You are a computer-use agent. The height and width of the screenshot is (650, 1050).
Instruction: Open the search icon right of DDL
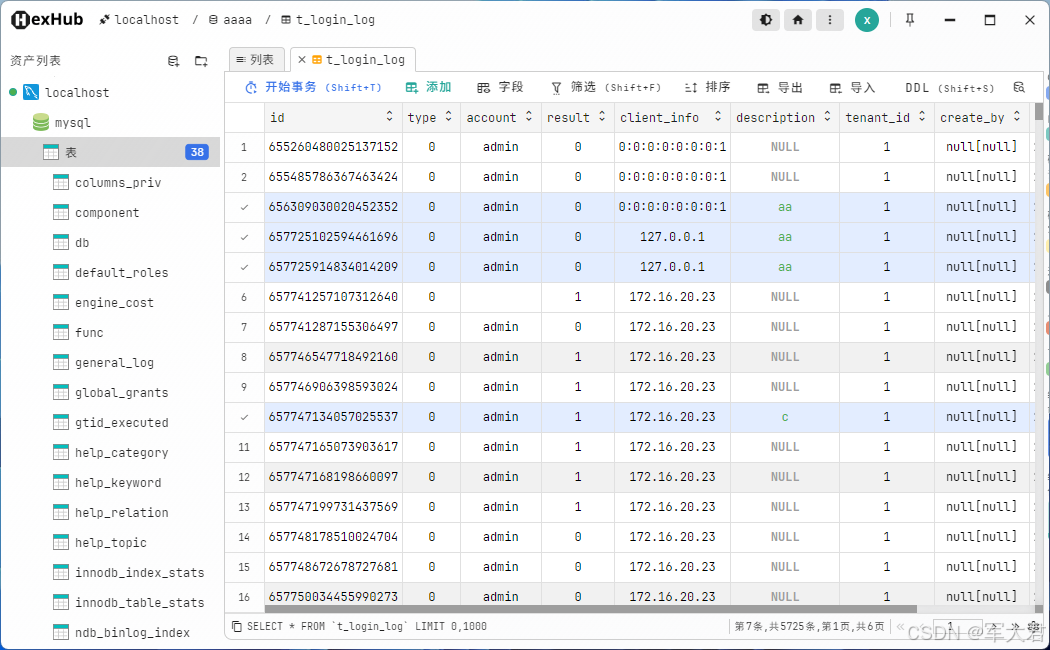1019,87
